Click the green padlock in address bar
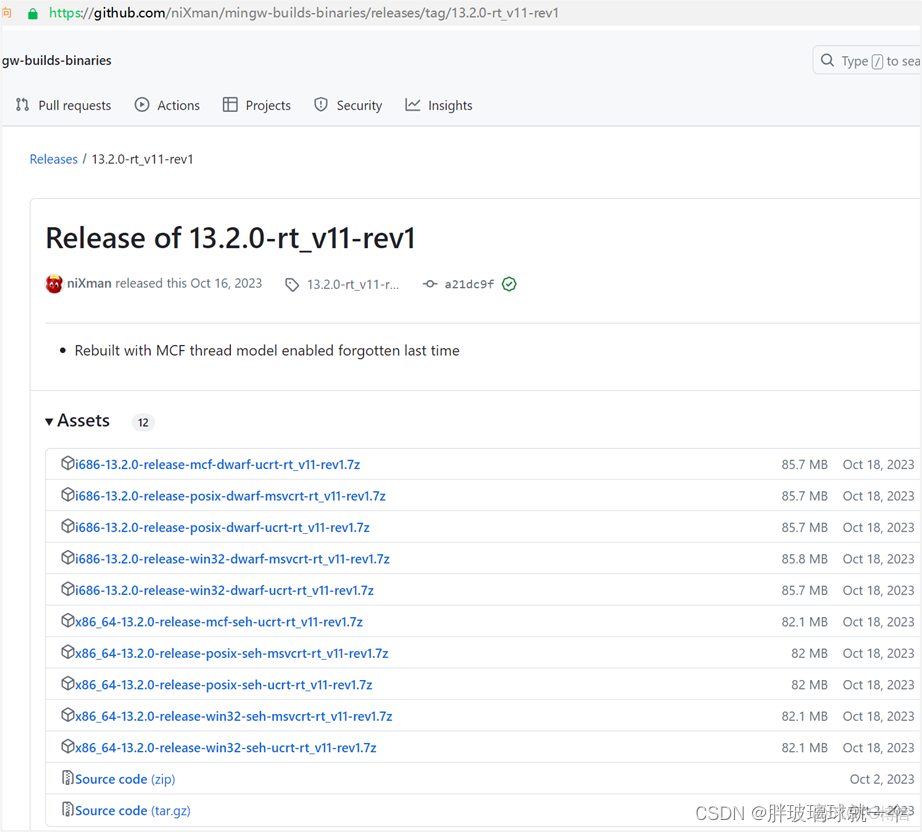 (x=33, y=13)
